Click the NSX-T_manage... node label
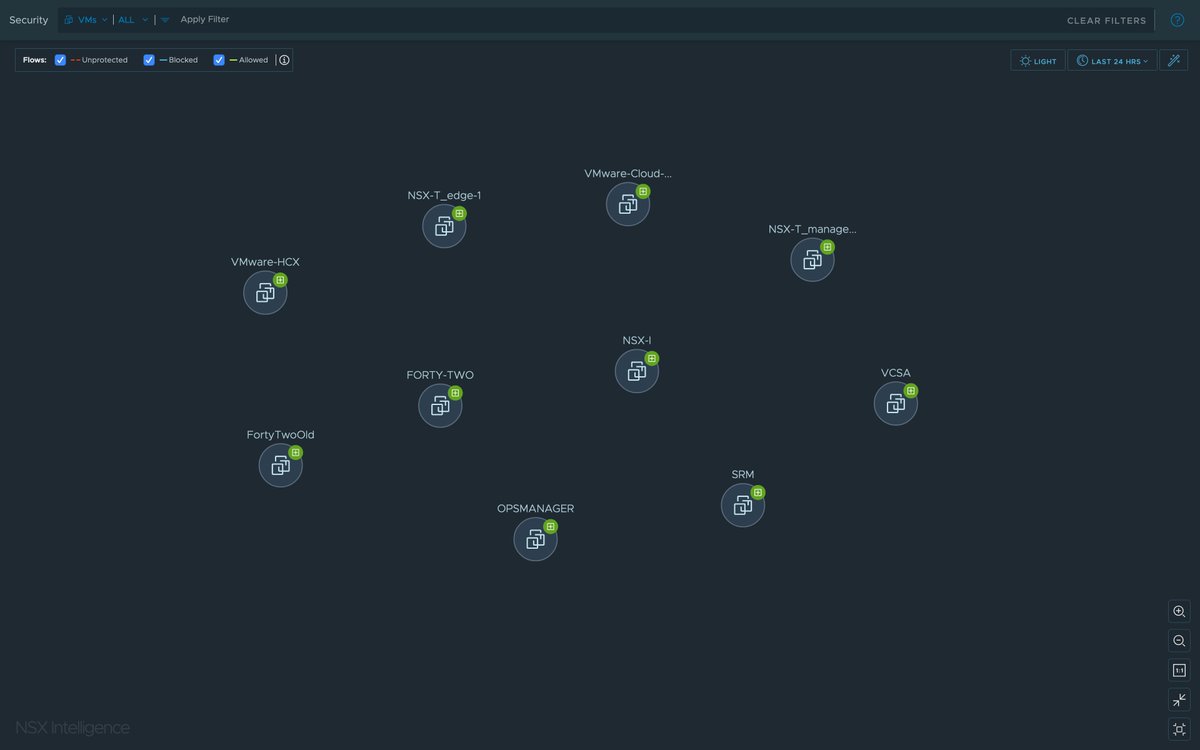Viewport: 1200px width, 750px height. coord(812,229)
